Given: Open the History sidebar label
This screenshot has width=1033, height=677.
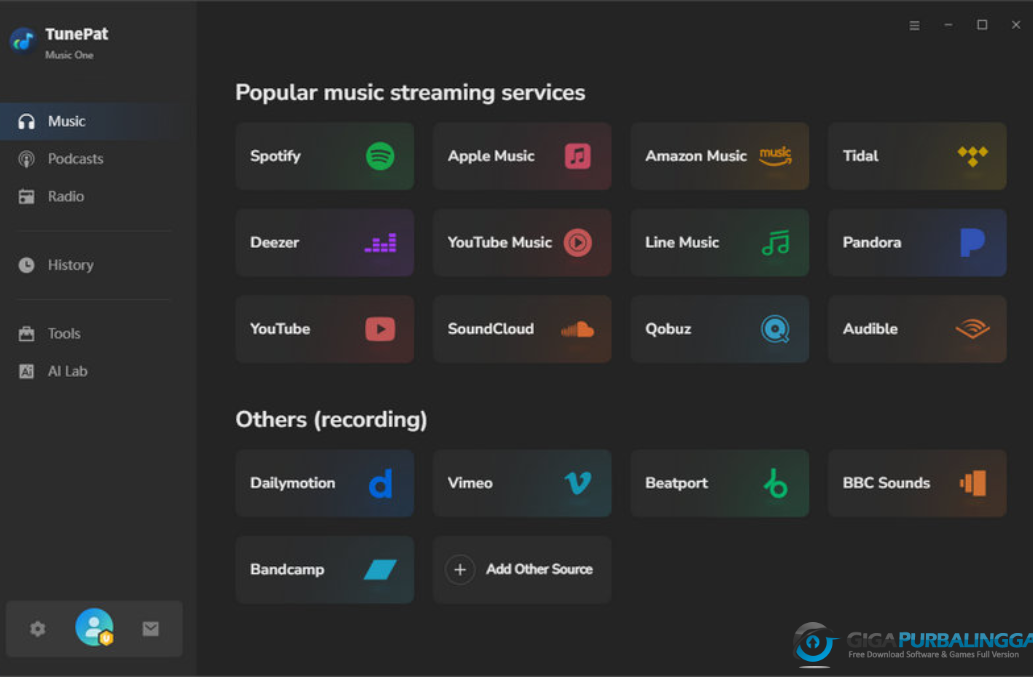Looking at the screenshot, I should point(70,265).
